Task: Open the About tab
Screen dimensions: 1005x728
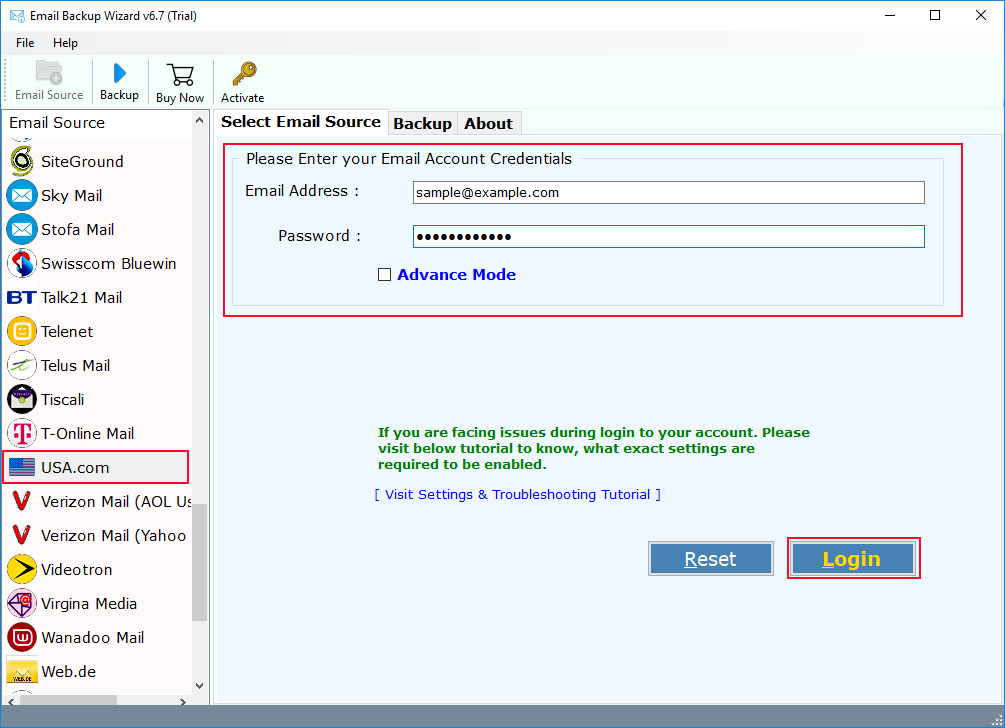Action: (x=488, y=124)
